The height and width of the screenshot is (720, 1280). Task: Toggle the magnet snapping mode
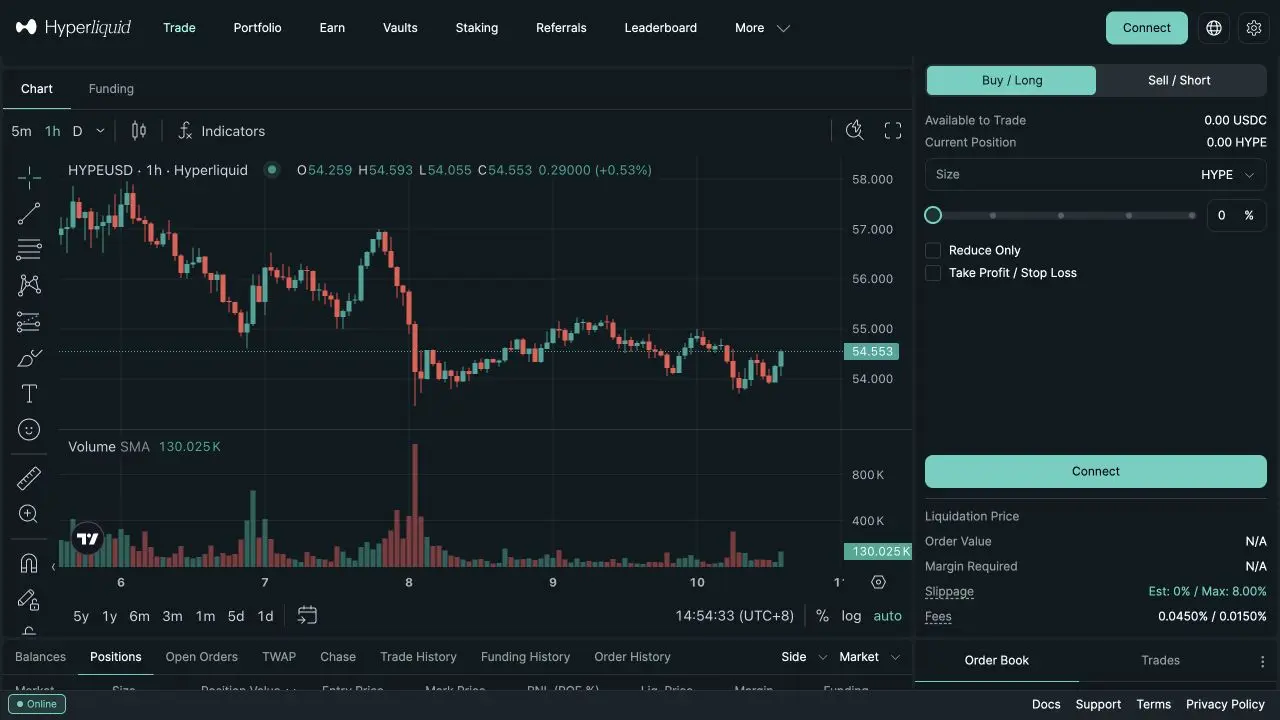click(29, 564)
